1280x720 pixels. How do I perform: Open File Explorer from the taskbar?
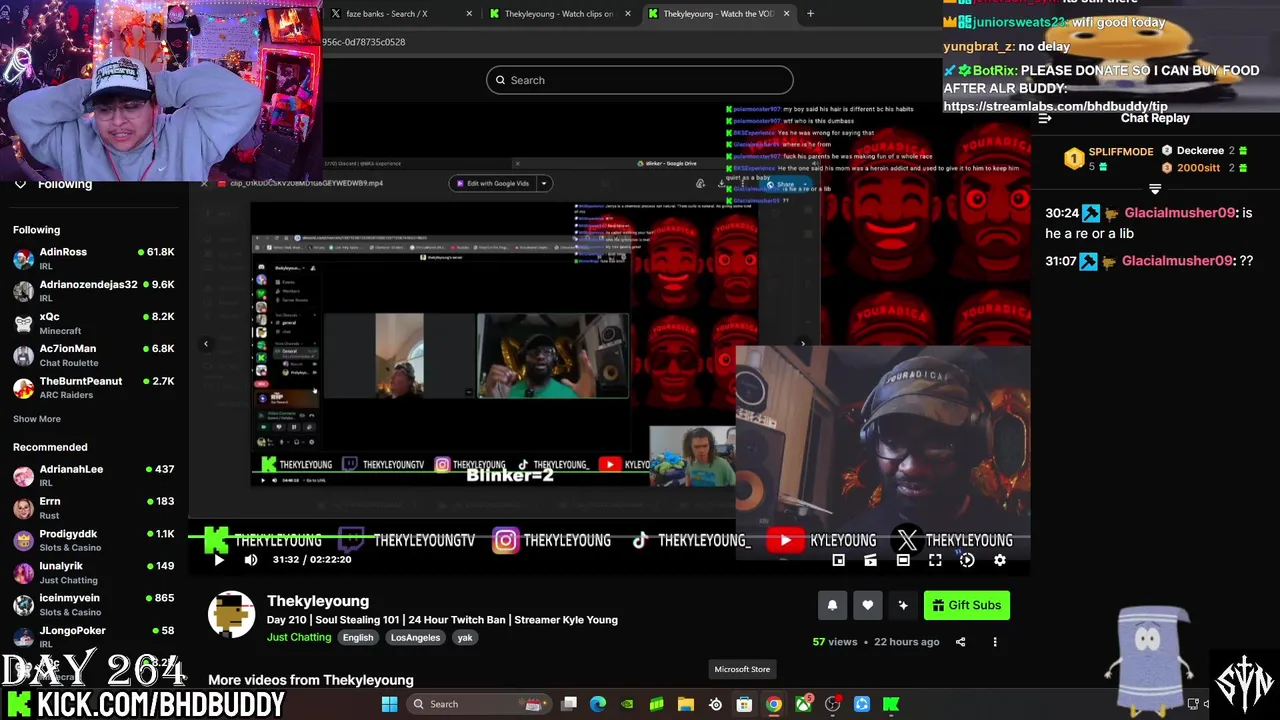pyautogui.click(x=686, y=704)
